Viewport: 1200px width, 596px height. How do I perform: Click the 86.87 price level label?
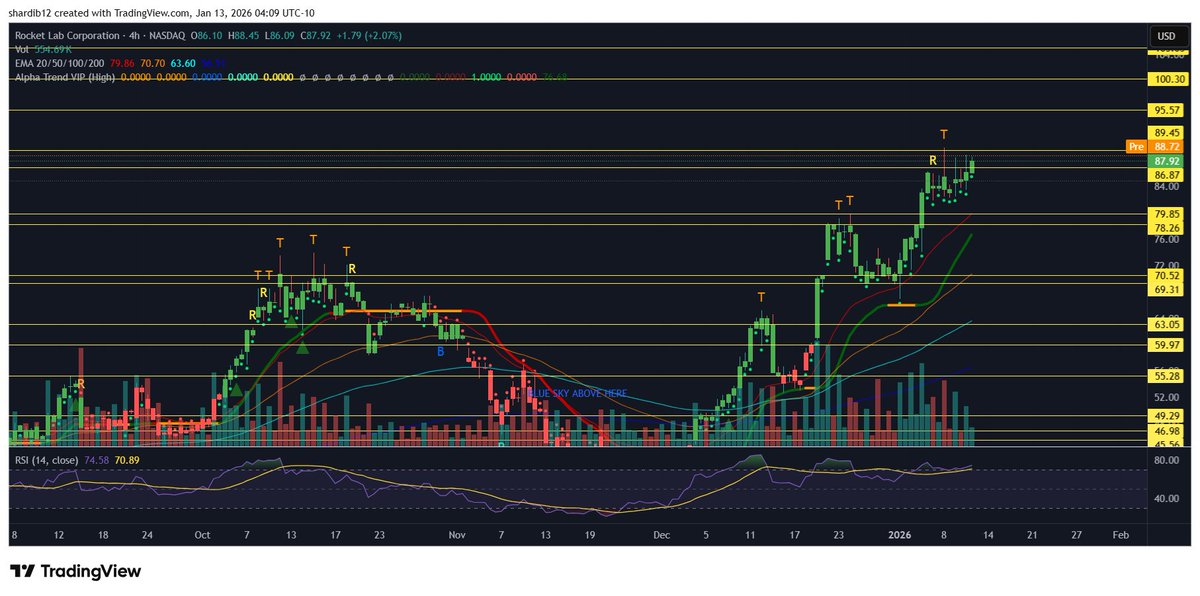click(x=1167, y=174)
